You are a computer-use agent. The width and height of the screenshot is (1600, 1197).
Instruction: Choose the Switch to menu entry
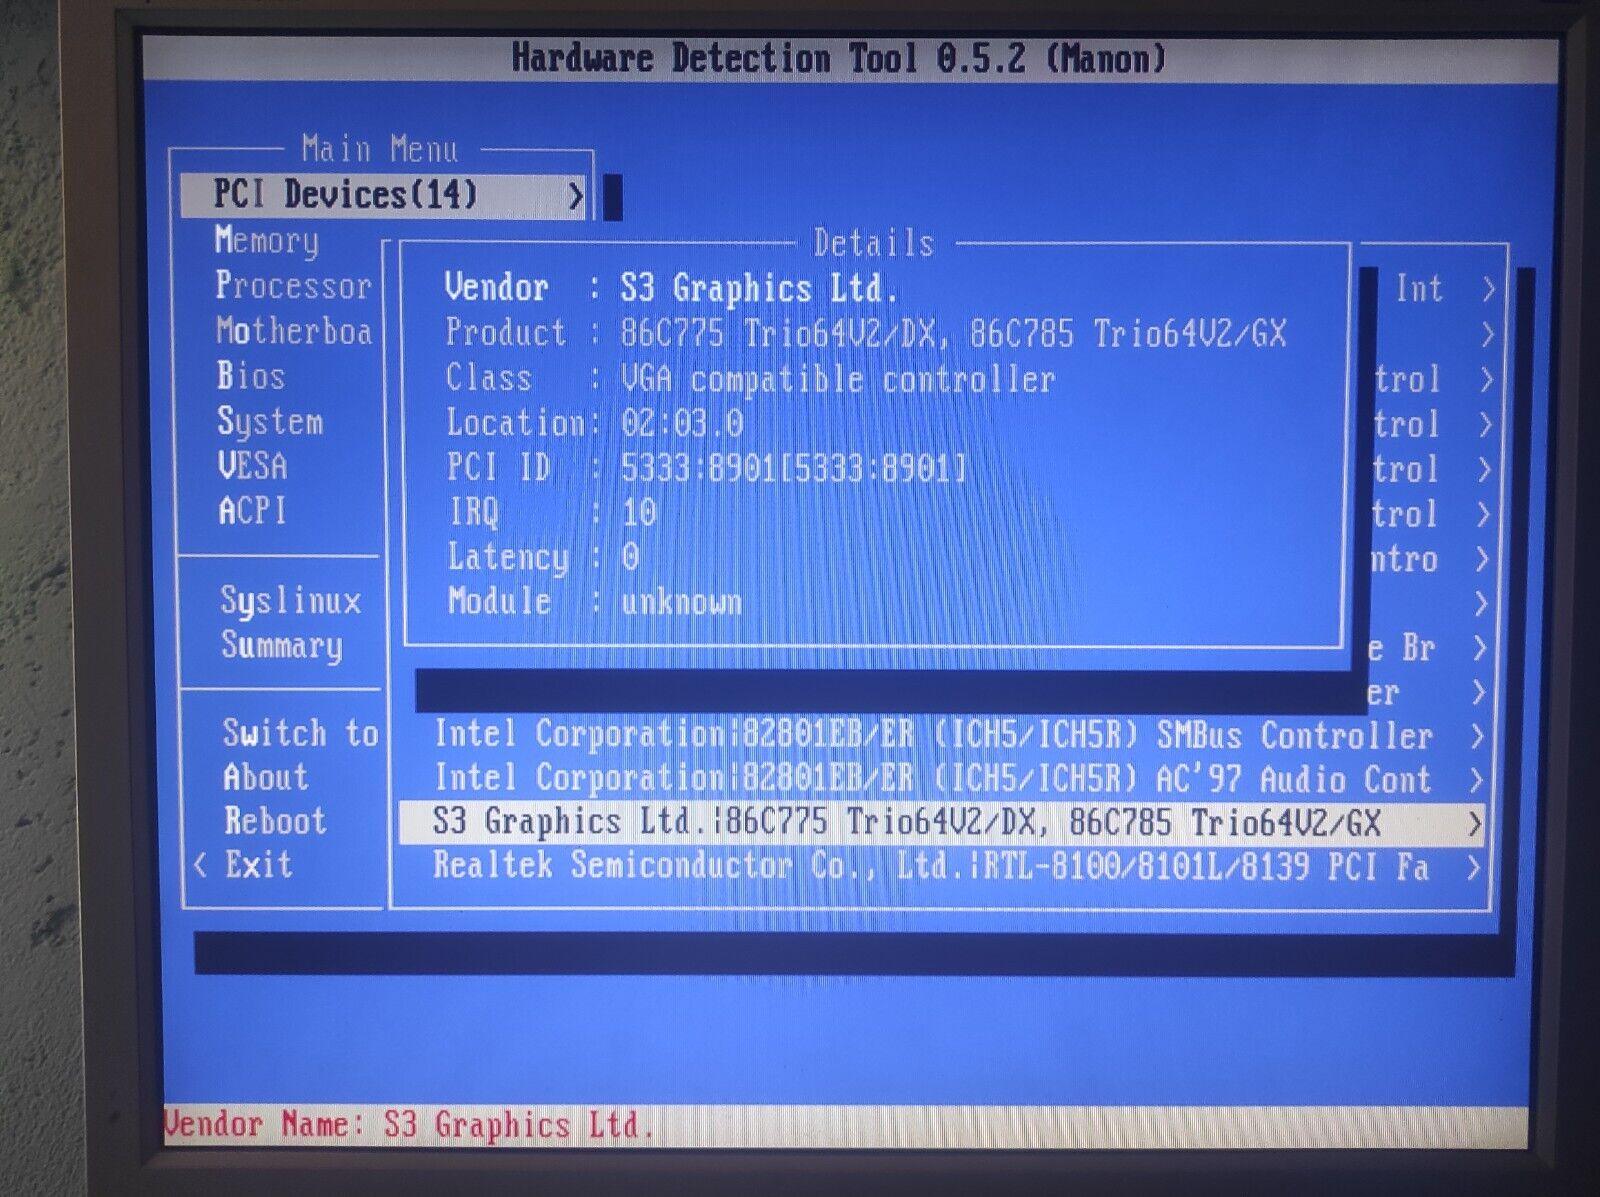300,733
